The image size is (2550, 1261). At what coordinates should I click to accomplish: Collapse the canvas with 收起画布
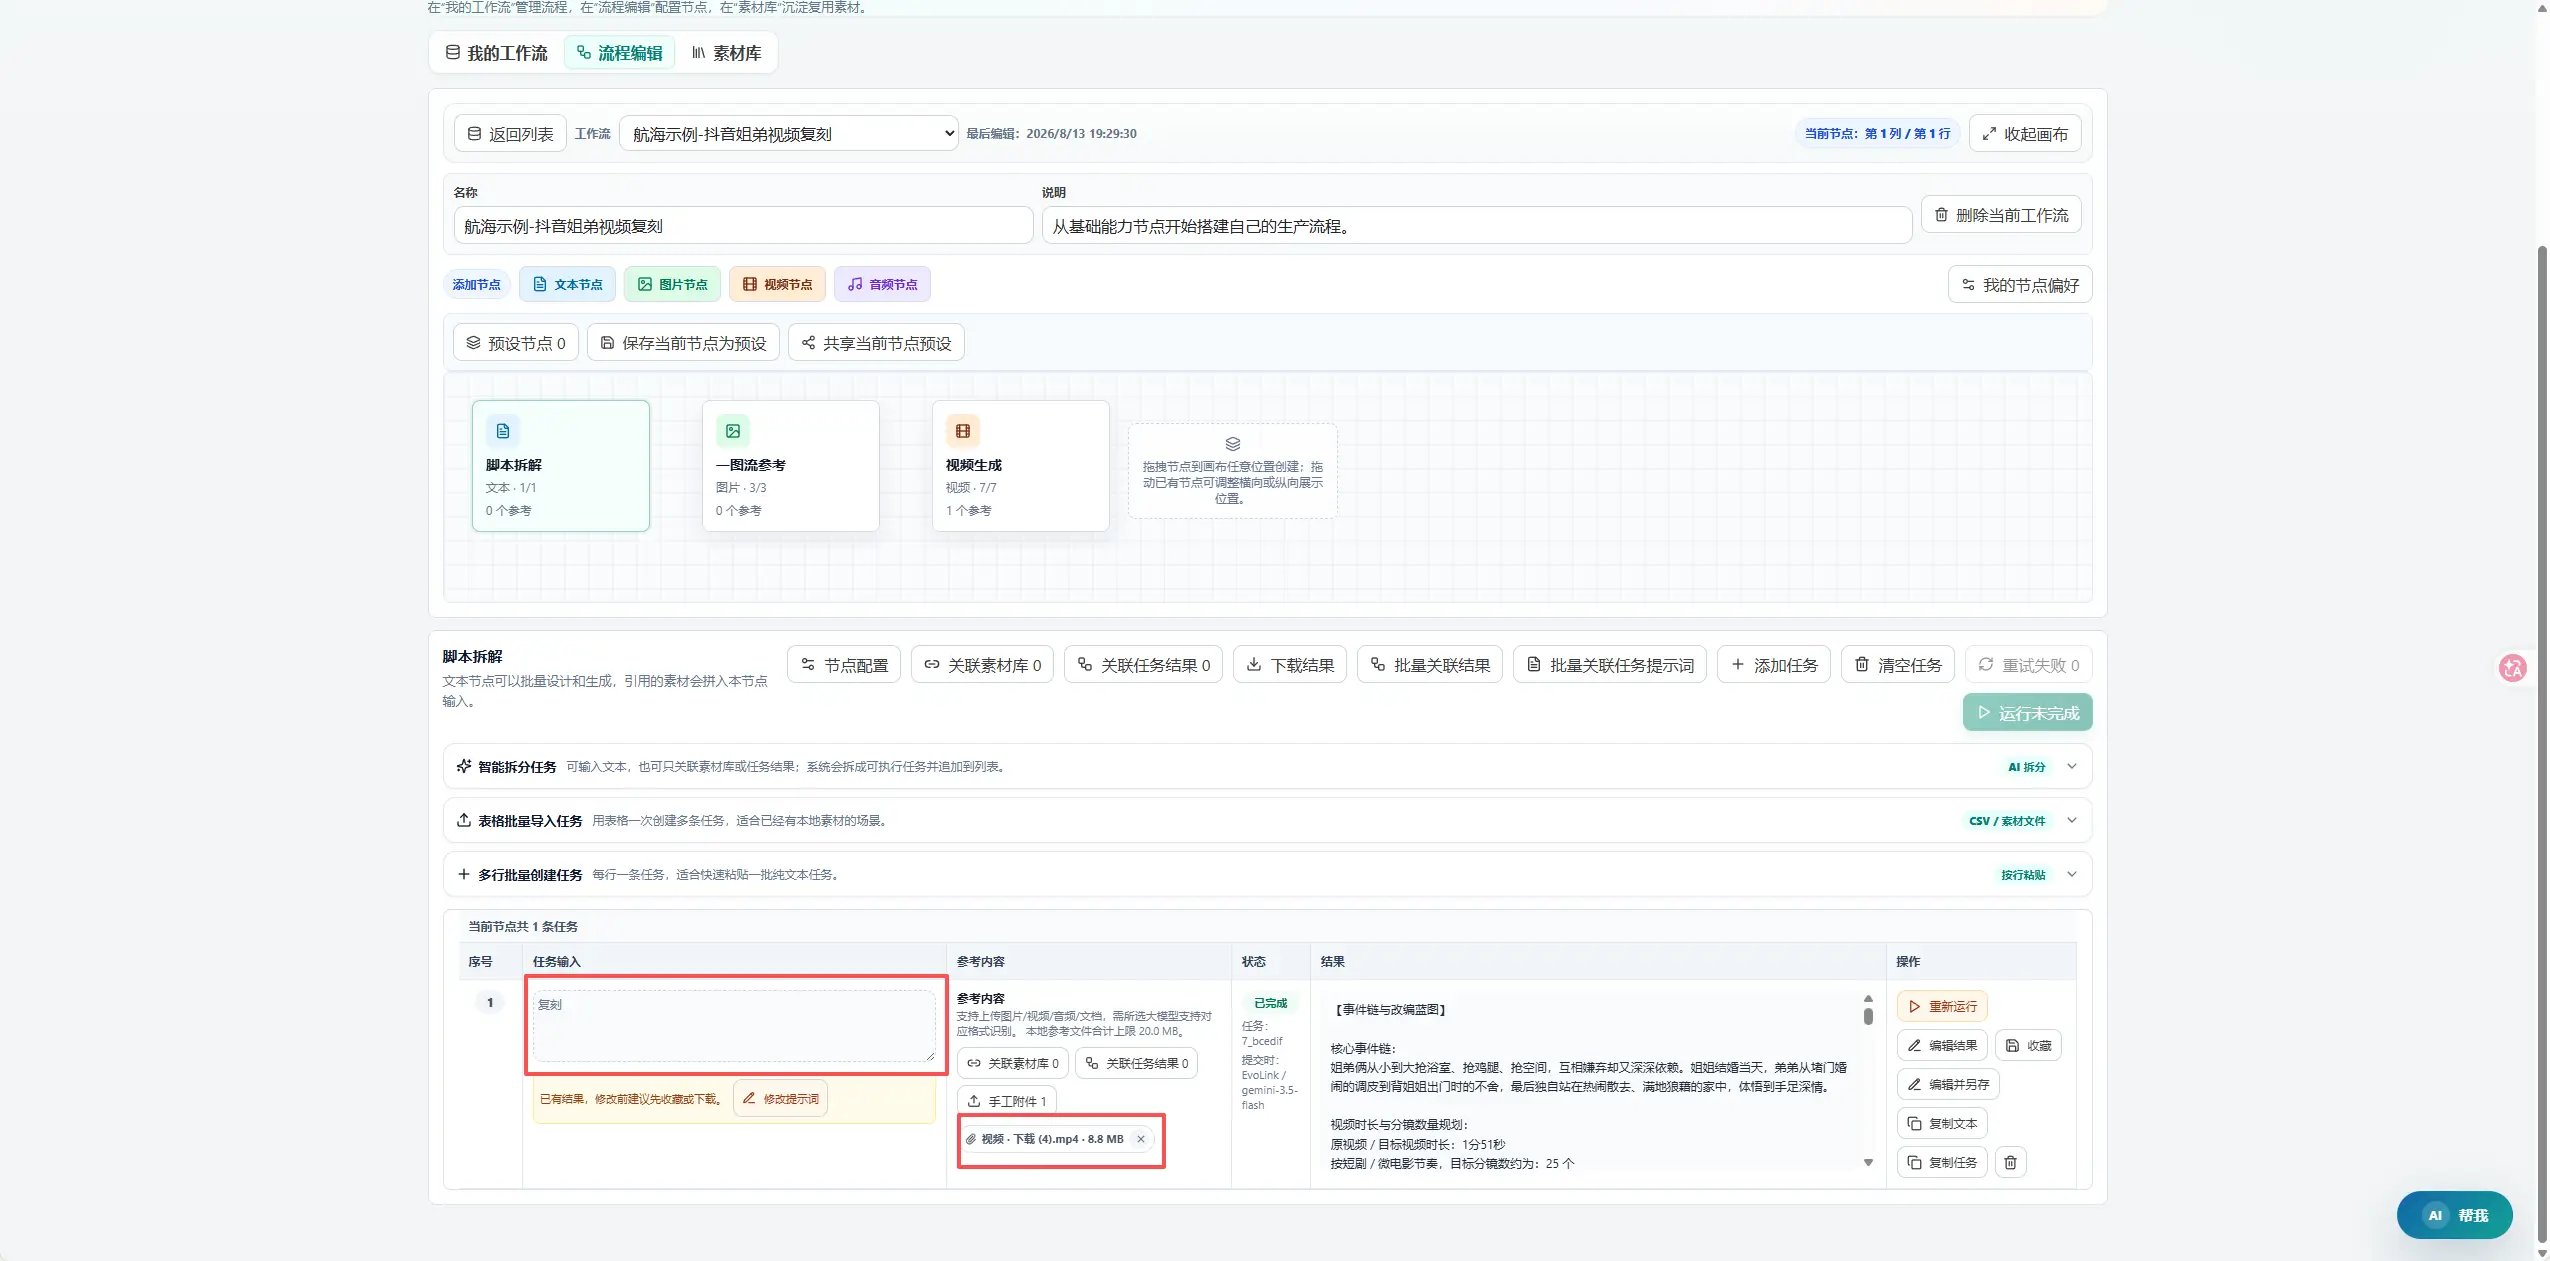coord(2025,134)
